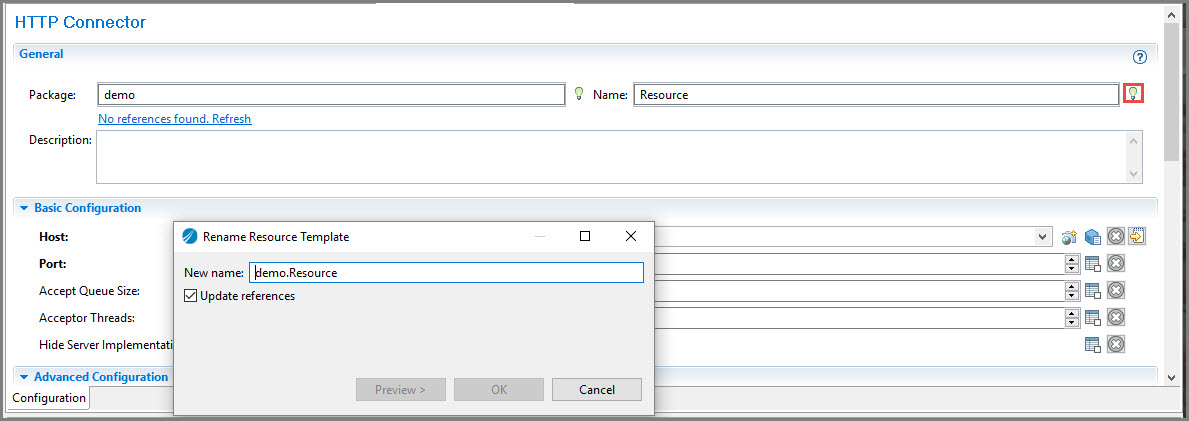The image size is (1189, 421).
Task: Click the Port label
Action: [x=53, y=264]
